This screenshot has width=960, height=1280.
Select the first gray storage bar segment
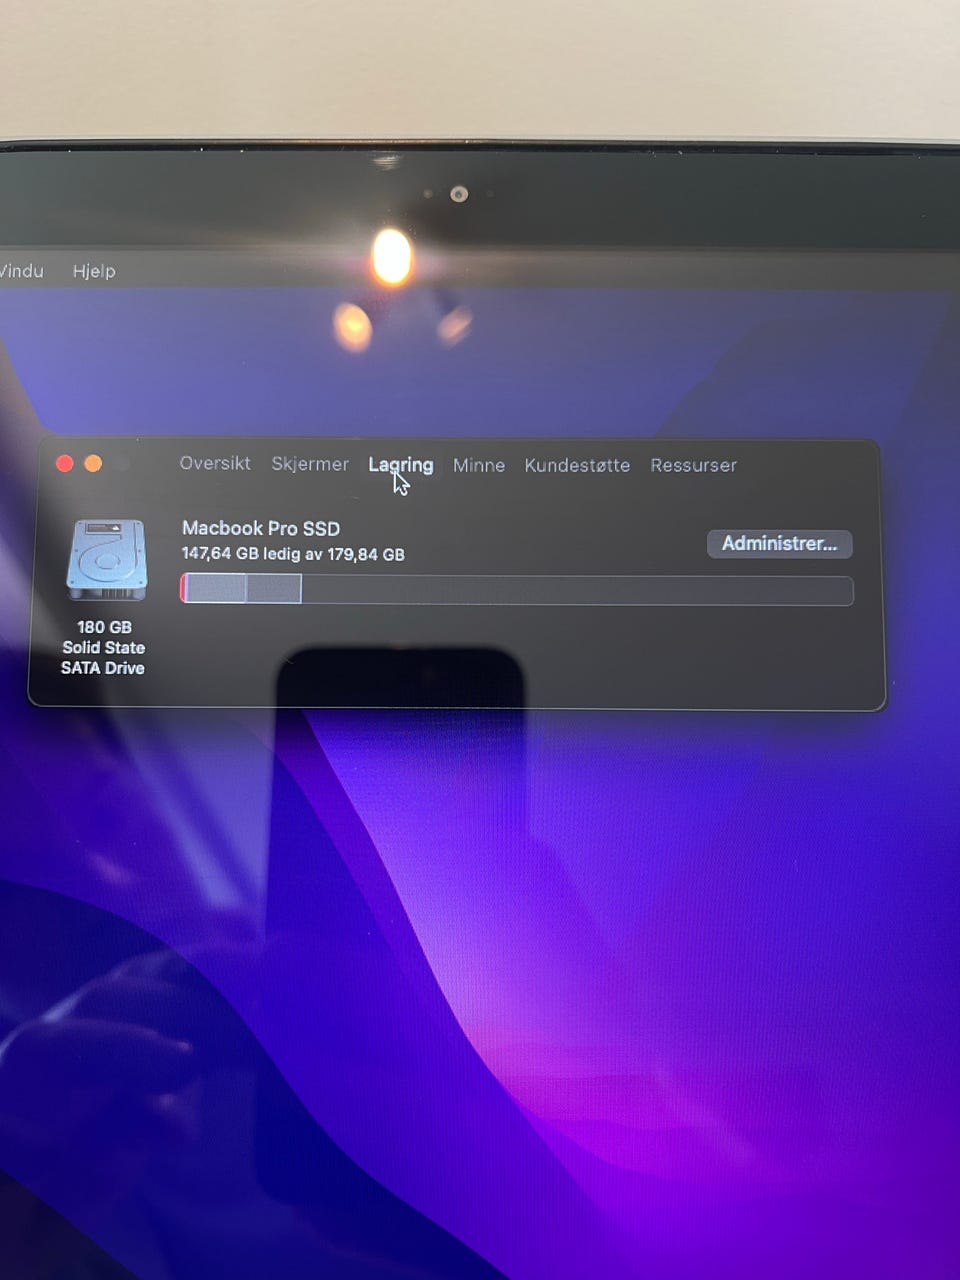point(216,589)
